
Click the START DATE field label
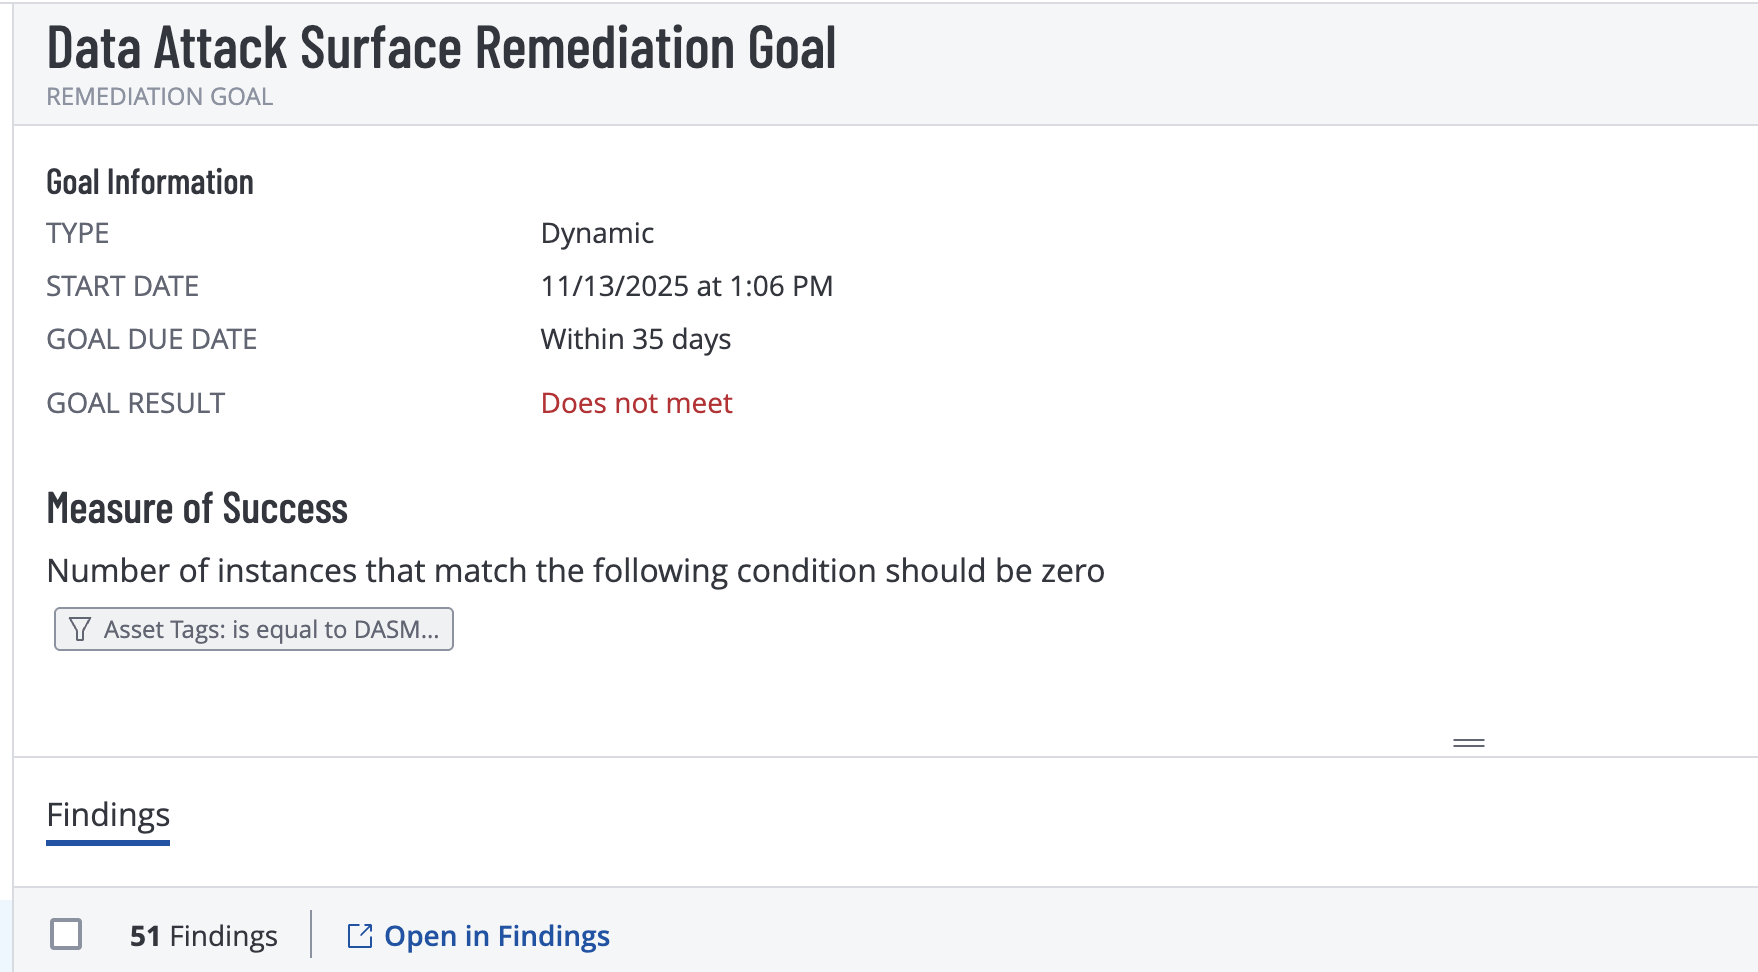pyautogui.click(x=122, y=286)
